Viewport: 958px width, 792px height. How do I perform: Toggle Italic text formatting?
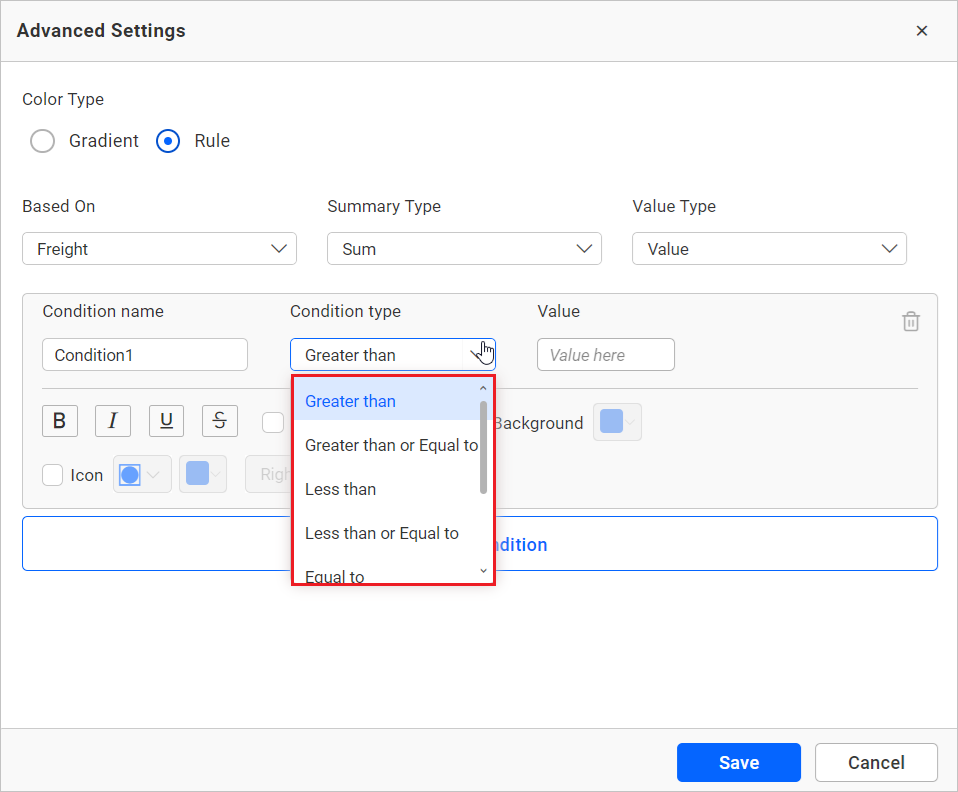coord(113,421)
